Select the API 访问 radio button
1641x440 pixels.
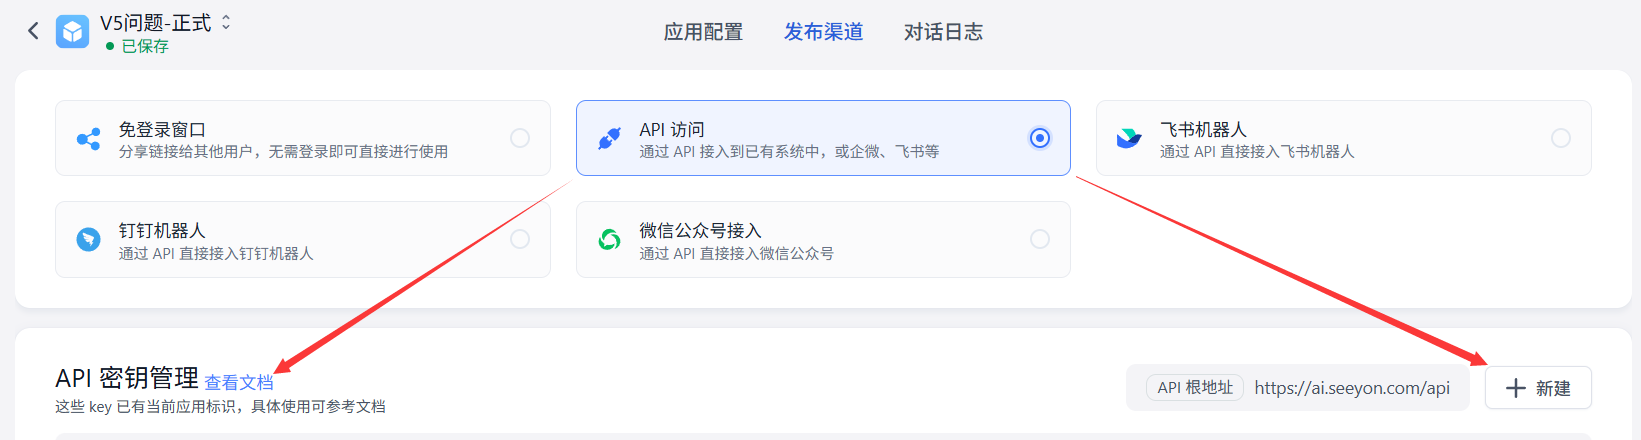(x=1040, y=138)
